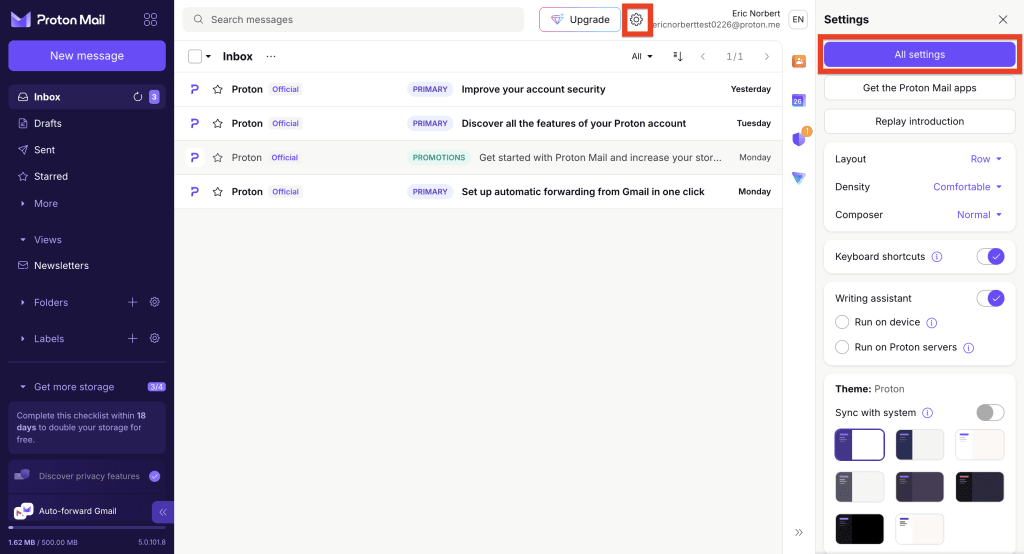Show Keyboard shortcuts info icon

click(x=936, y=257)
